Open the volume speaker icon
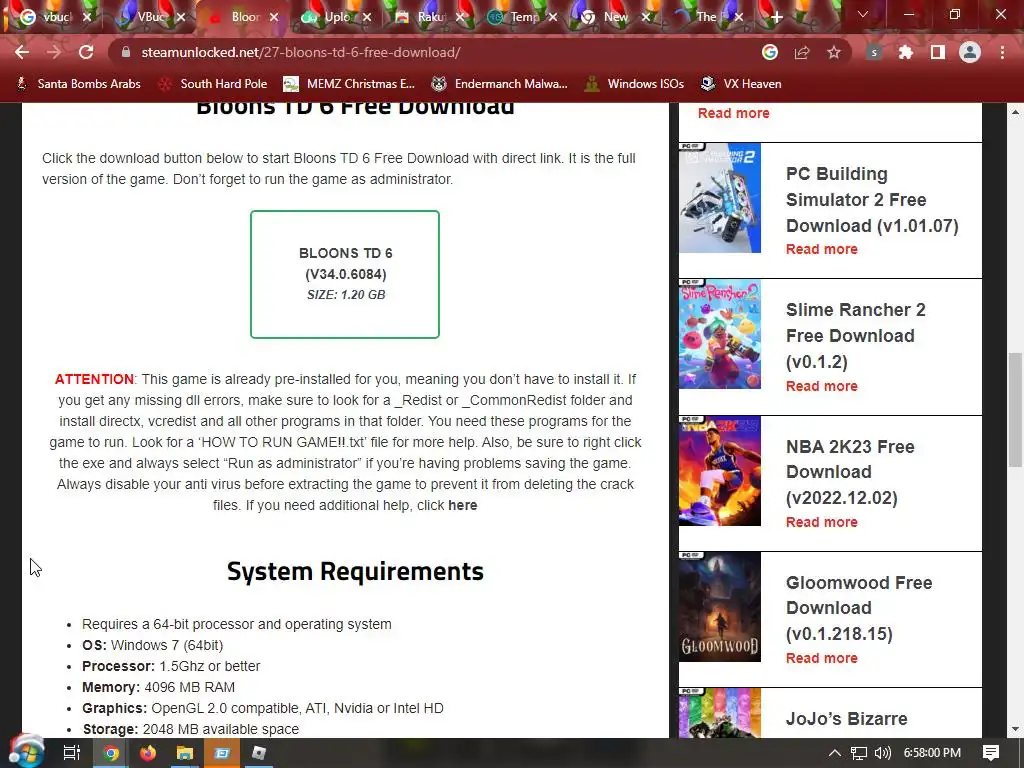This screenshot has height=768, width=1024. coord(882,753)
